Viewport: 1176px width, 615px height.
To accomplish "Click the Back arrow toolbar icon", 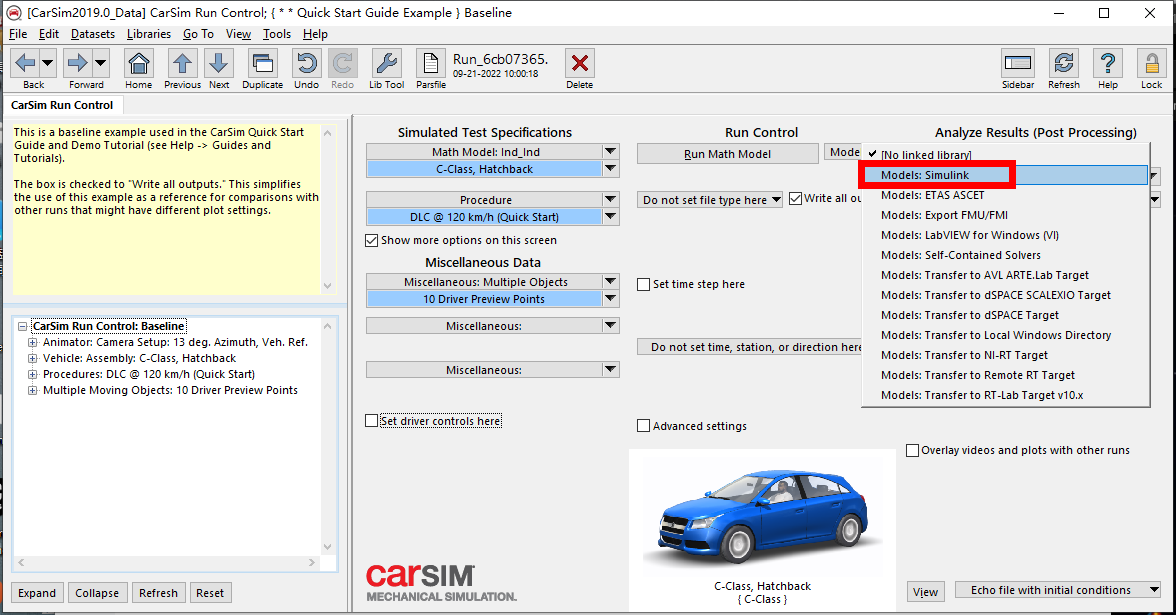I will [25, 64].
